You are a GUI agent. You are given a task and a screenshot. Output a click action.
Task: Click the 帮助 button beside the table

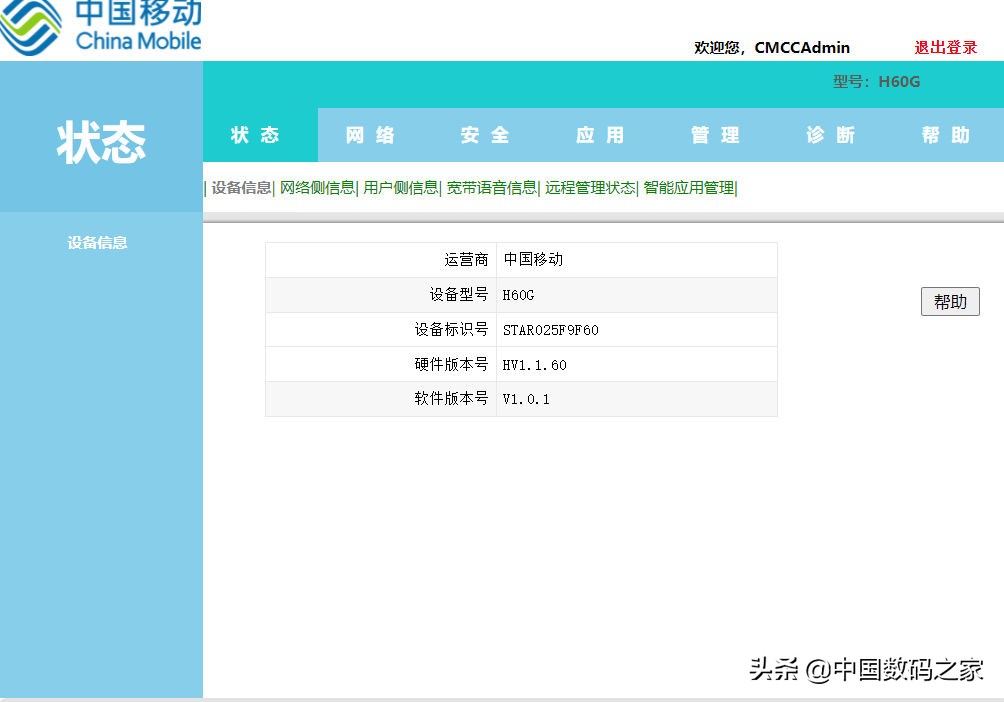(x=950, y=301)
